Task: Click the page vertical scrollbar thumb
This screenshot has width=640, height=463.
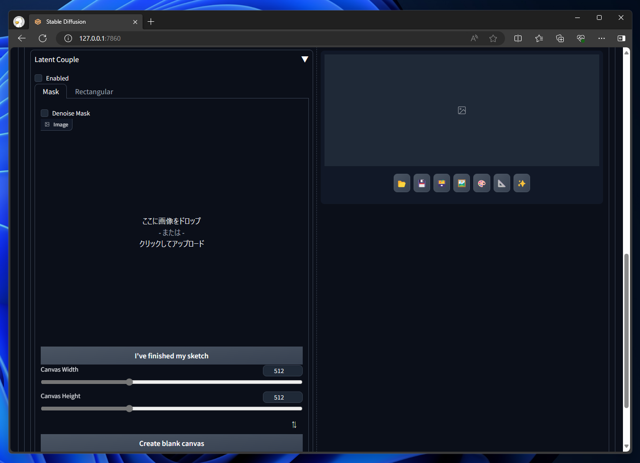Action: click(x=626, y=331)
